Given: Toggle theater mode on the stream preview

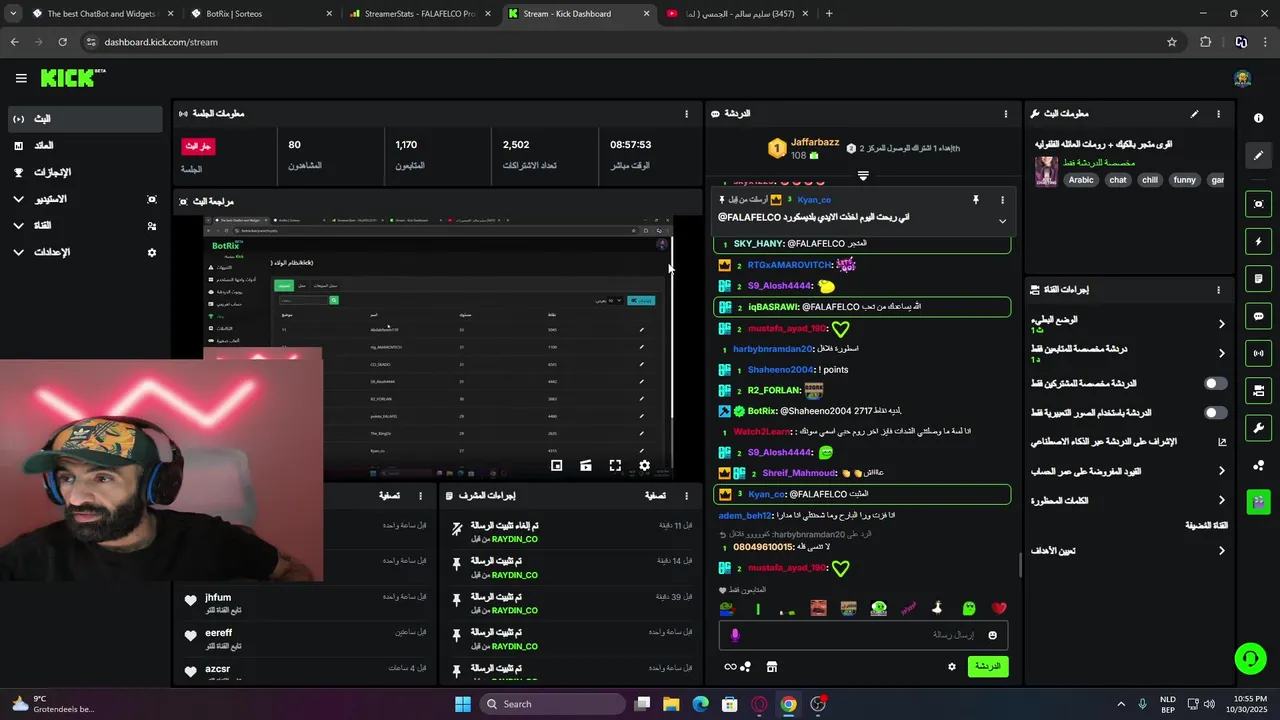Looking at the screenshot, I should (x=586, y=465).
